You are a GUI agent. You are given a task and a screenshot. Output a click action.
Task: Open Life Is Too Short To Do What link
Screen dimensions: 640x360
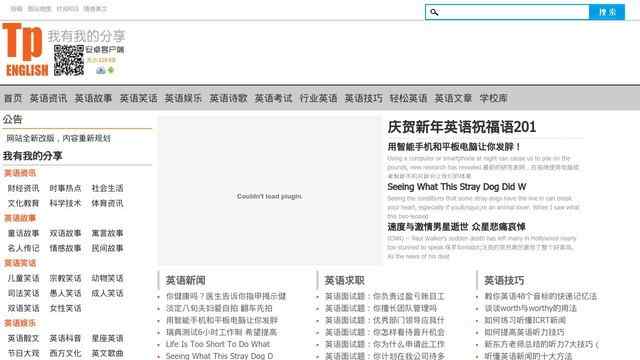pyautogui.click(x=218, y=344)
